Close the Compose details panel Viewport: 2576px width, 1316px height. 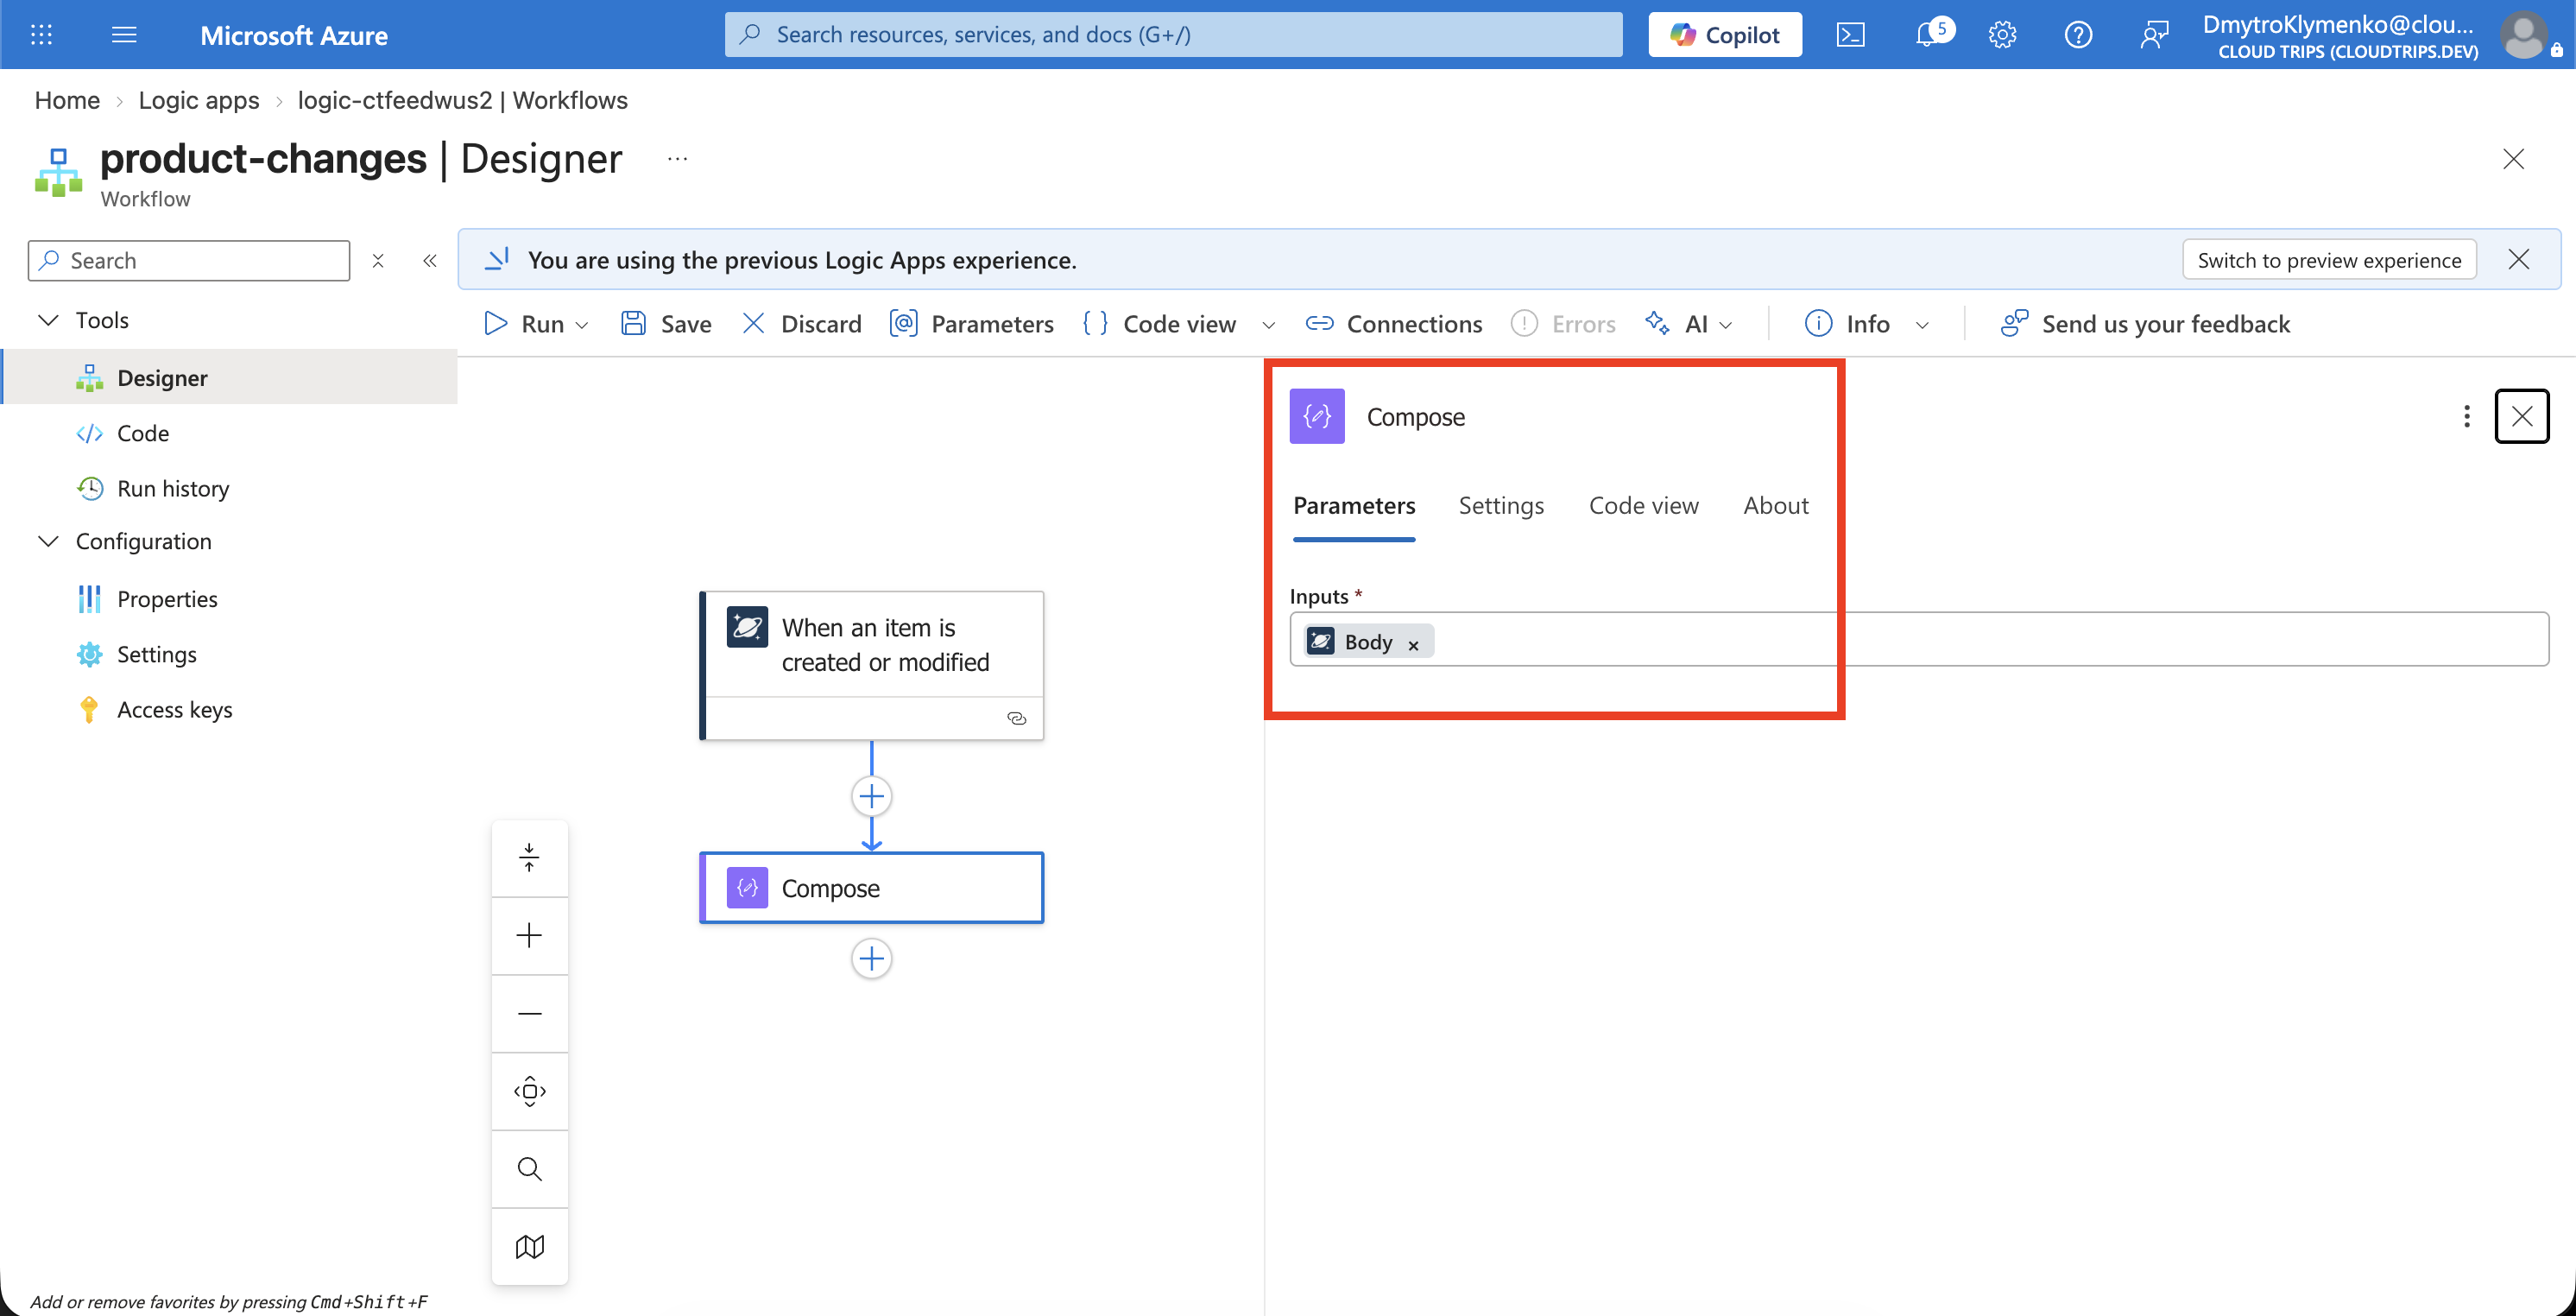click(x=2522, y=416)
